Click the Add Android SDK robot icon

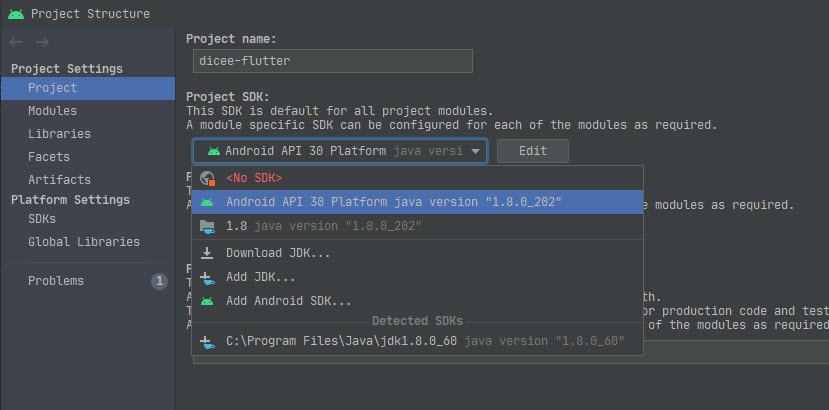pyautogui.click(x=207, y=302)
